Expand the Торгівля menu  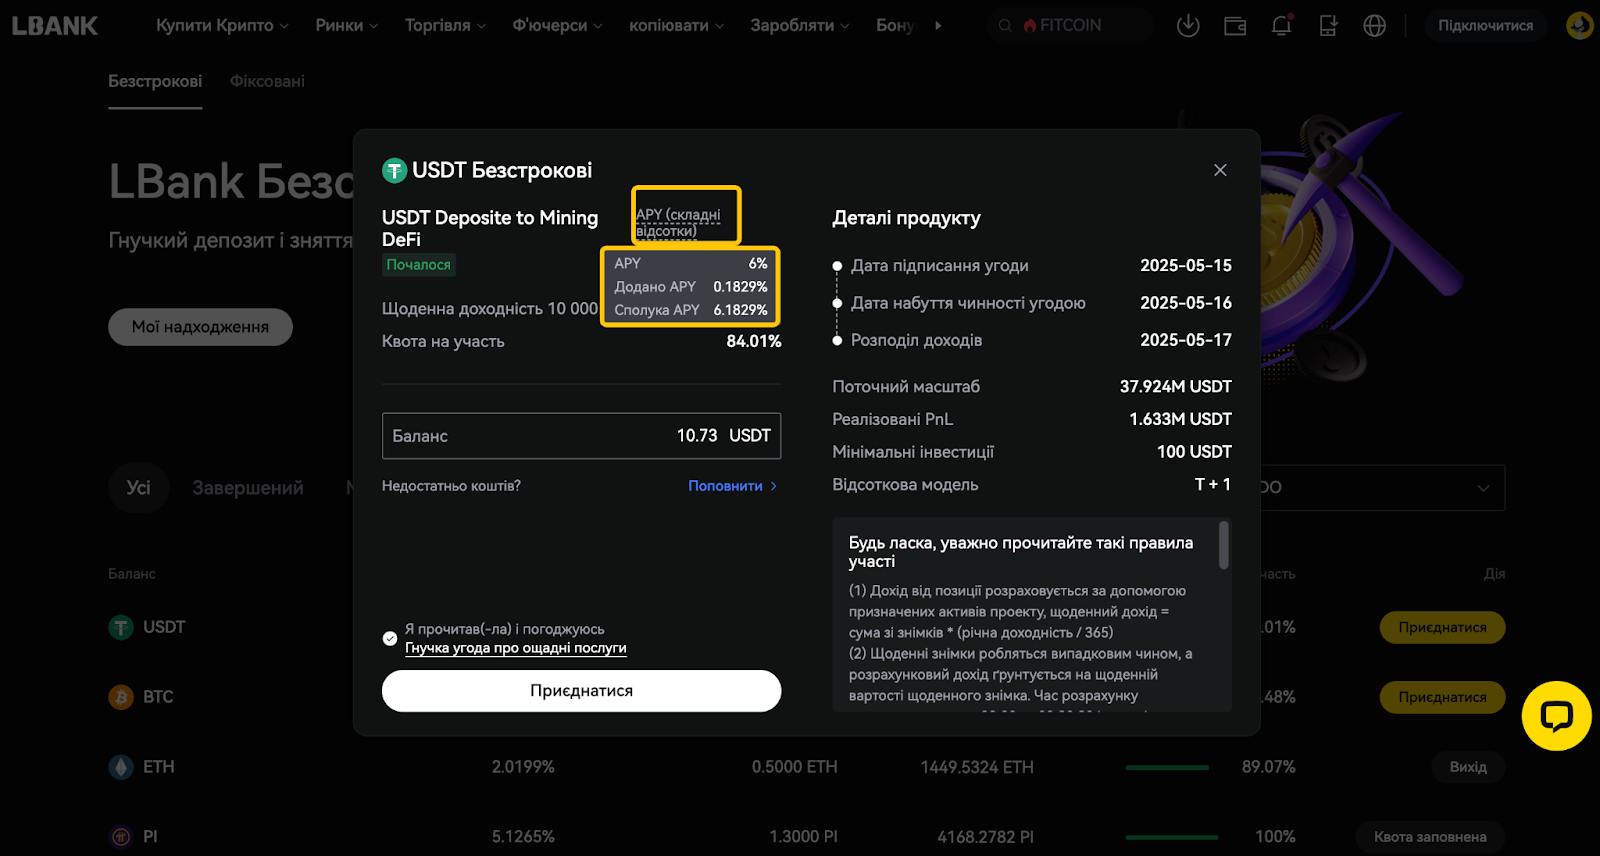[x=445, y=26]
